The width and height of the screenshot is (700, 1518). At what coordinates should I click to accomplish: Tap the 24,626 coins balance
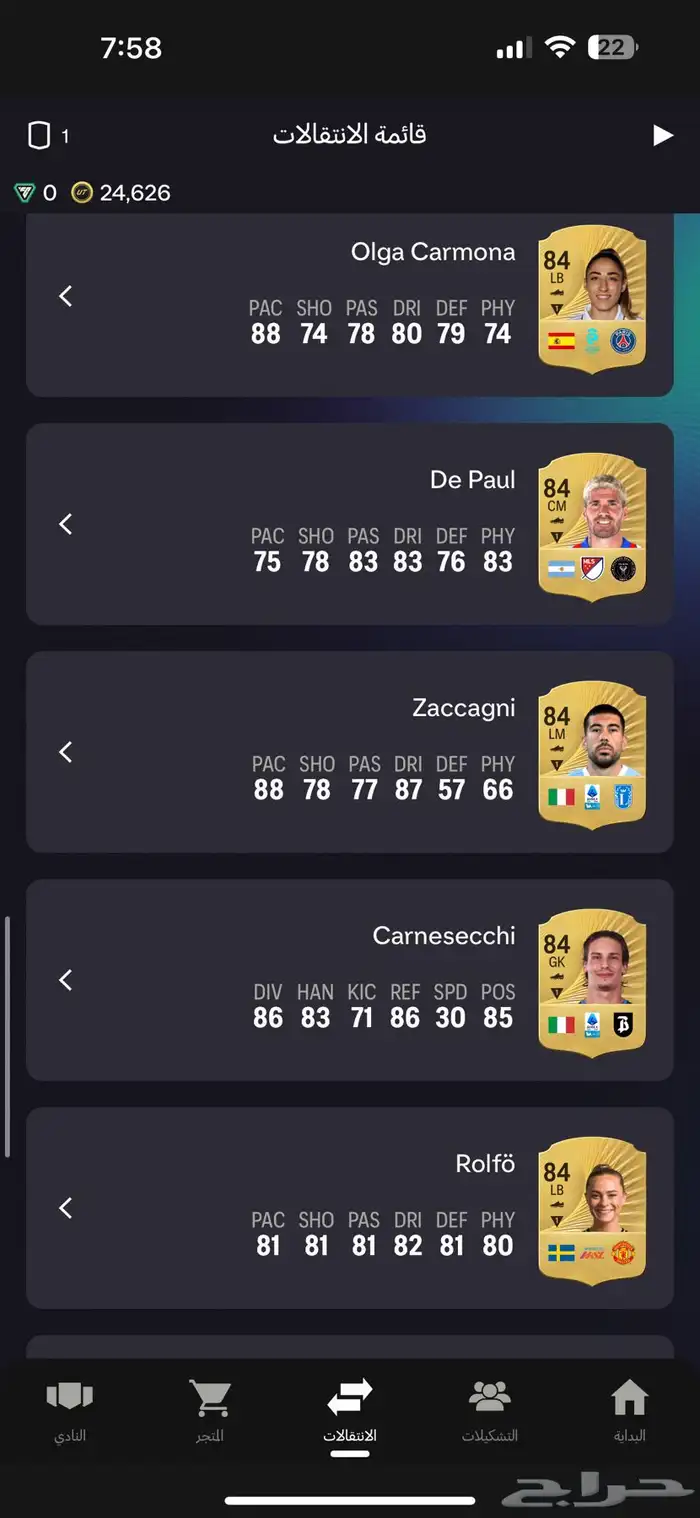click(135, 193)
